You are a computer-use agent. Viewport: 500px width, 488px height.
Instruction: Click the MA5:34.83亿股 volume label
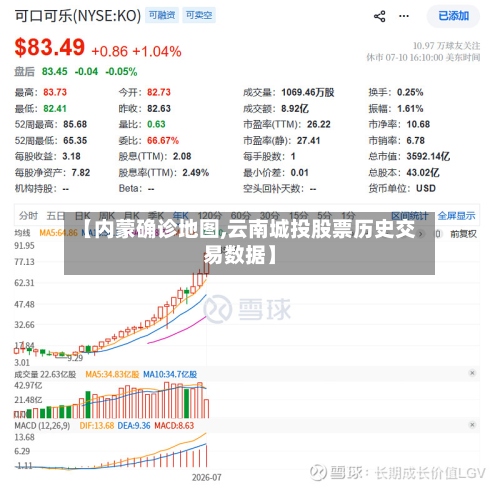point(112,374)
